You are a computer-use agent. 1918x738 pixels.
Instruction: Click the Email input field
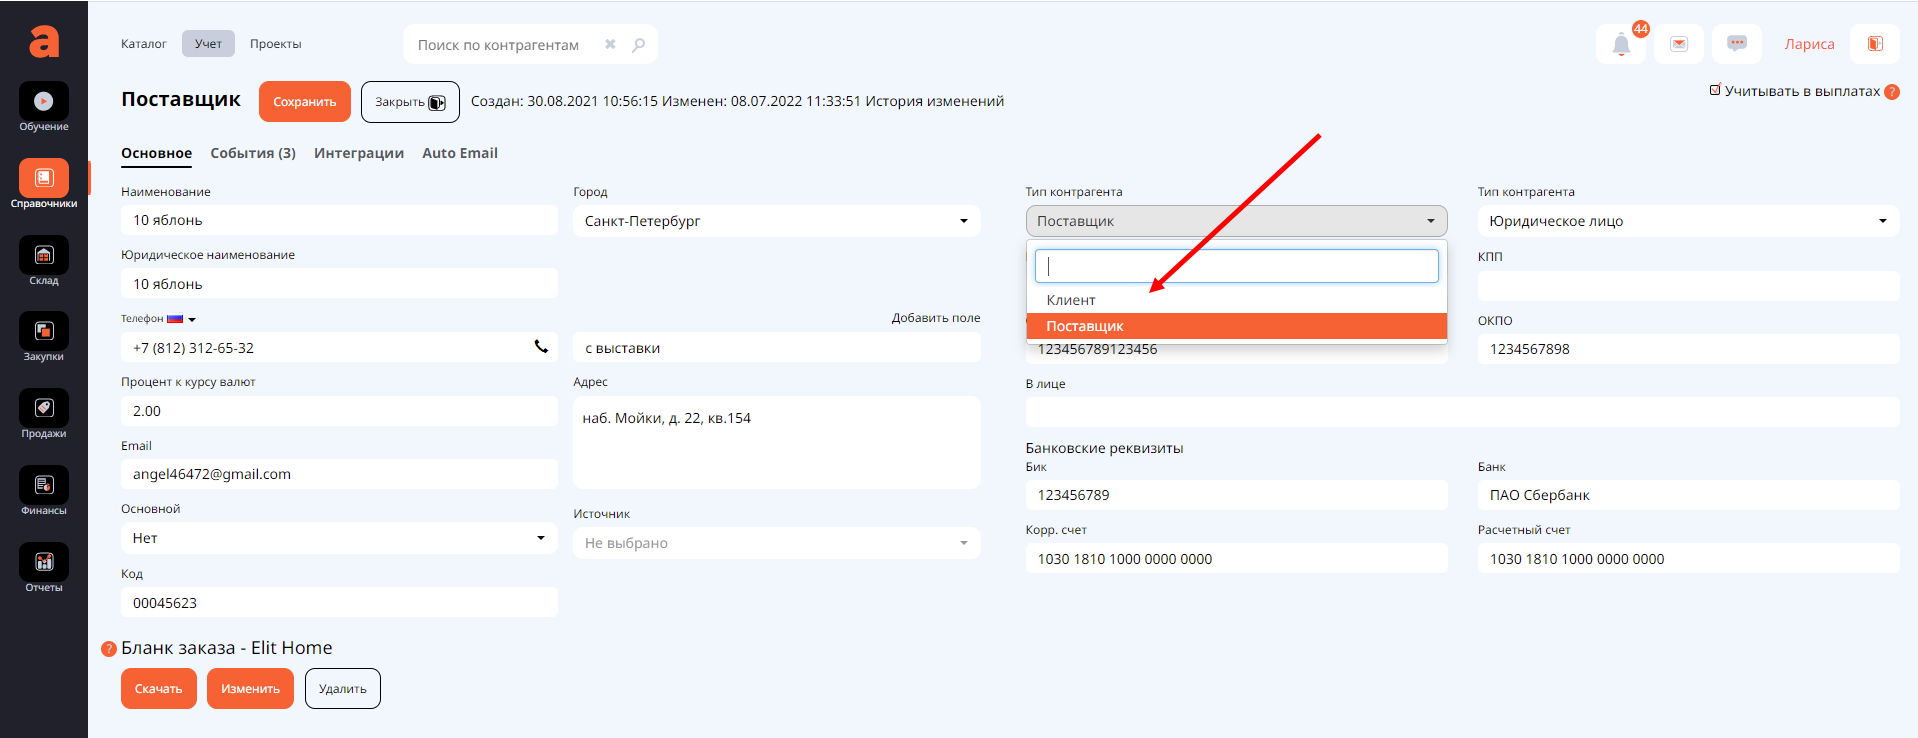[x=339, y=474]
